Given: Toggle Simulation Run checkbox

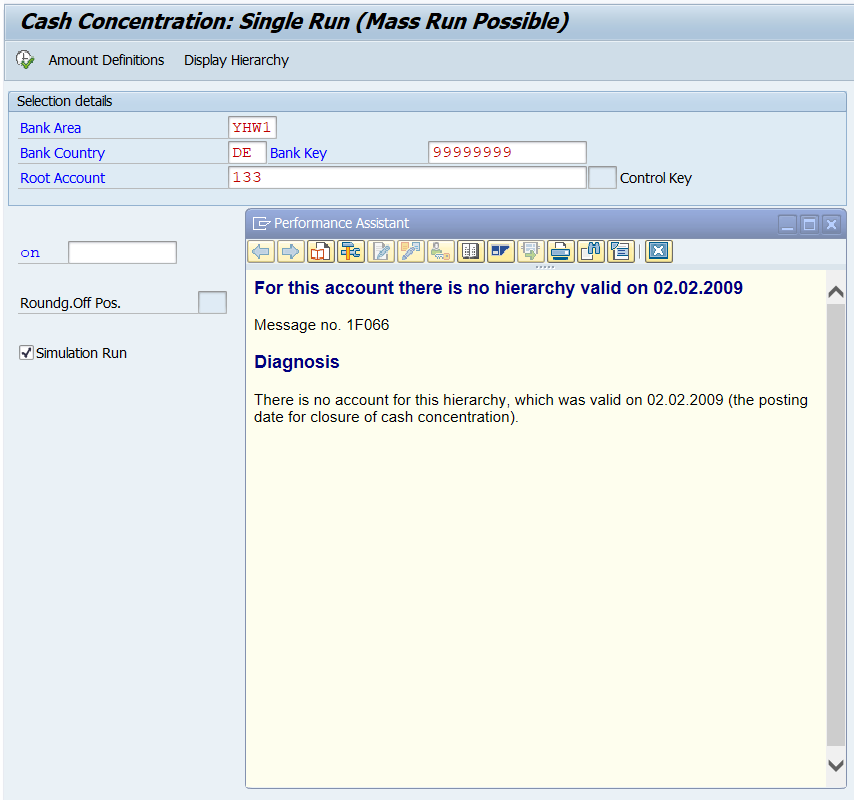Looking at the screenshot, I should coord(26,353).
